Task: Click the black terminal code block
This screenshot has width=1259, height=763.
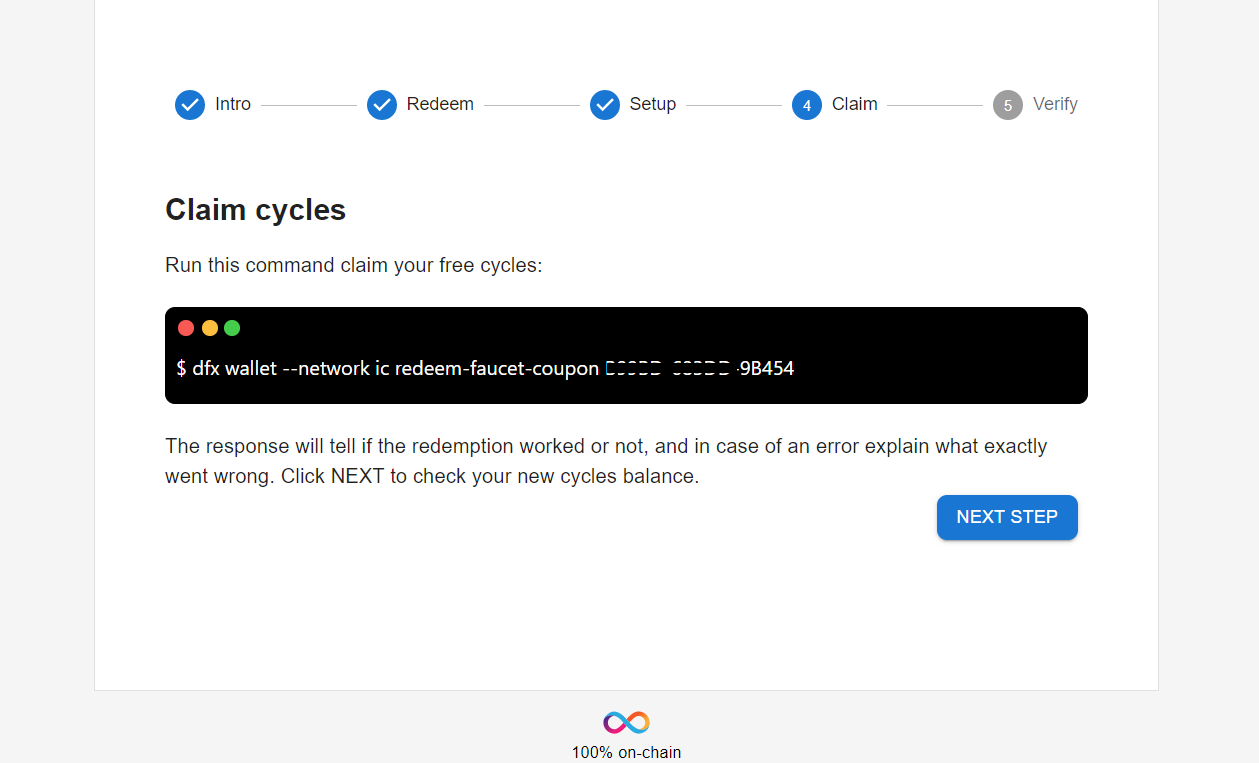Action: point(626,355)
